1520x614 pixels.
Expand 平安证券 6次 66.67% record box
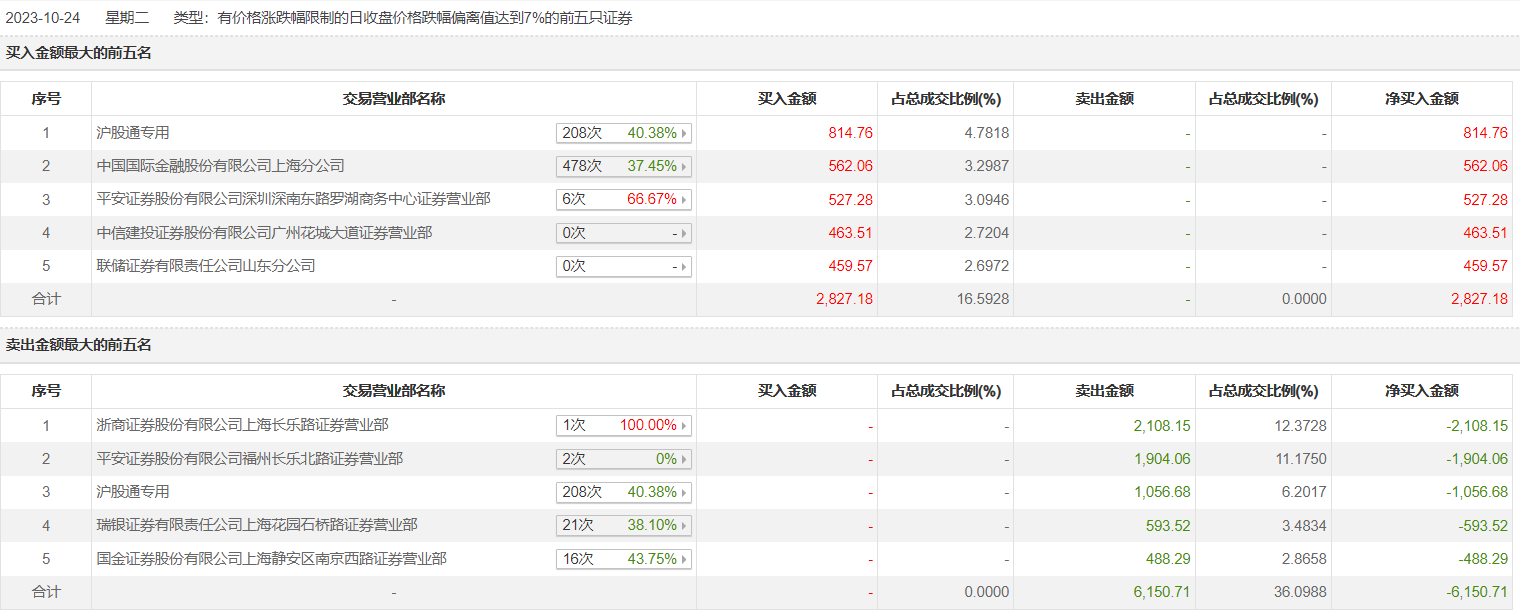click(685, 200)
